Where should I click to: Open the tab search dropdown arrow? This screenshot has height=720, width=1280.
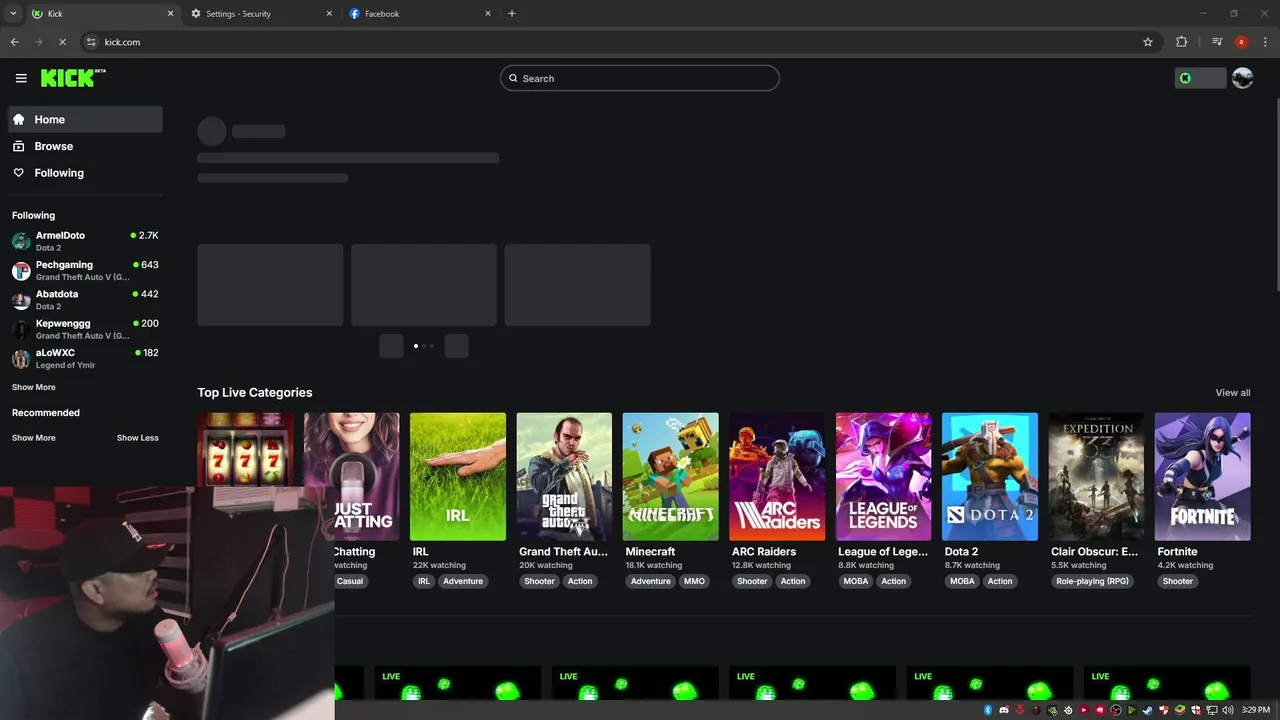pyautogui.click(x=13, y=14)
